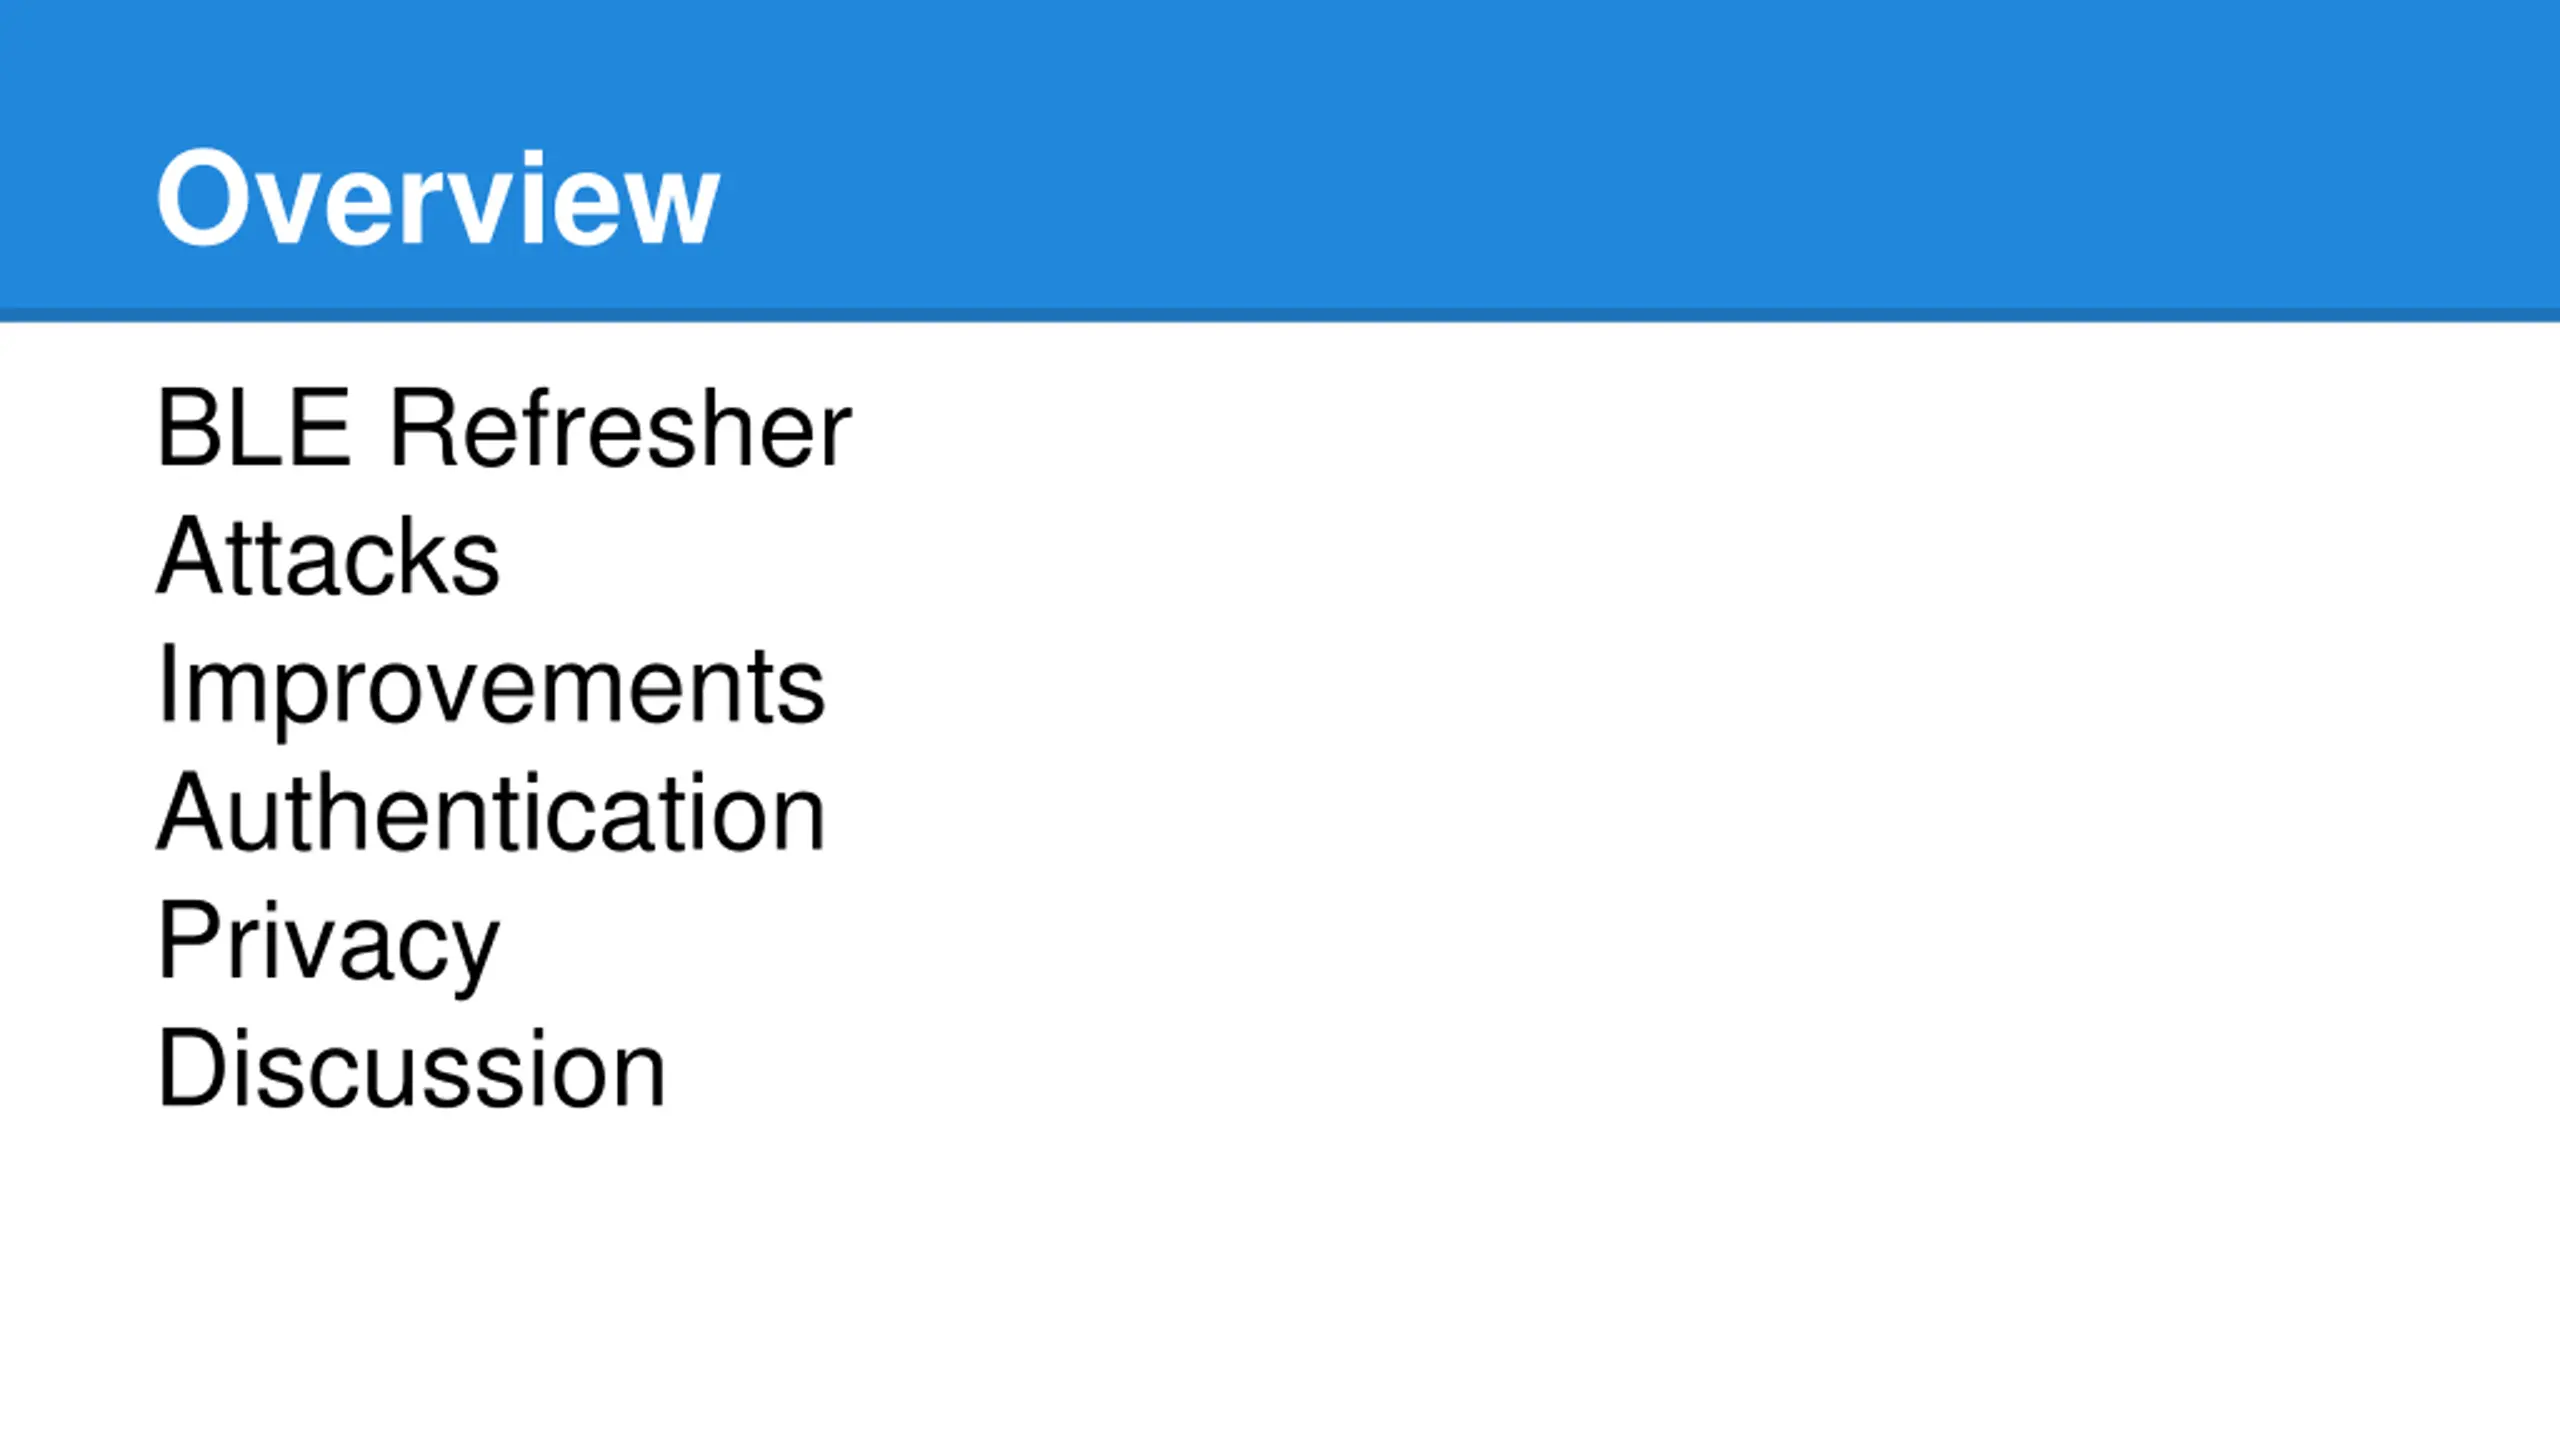
Task: Click the Attacks agenda item
Action: (328, 556)
